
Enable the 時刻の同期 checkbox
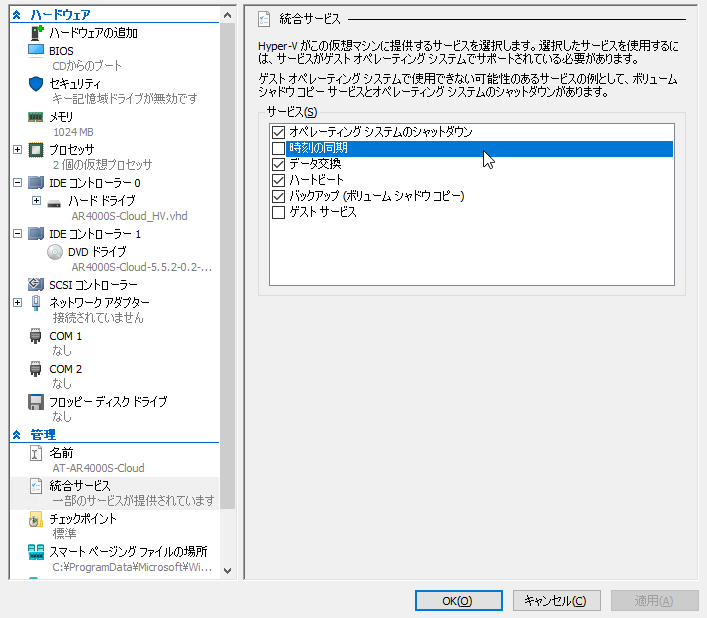(x=279, y=148)
